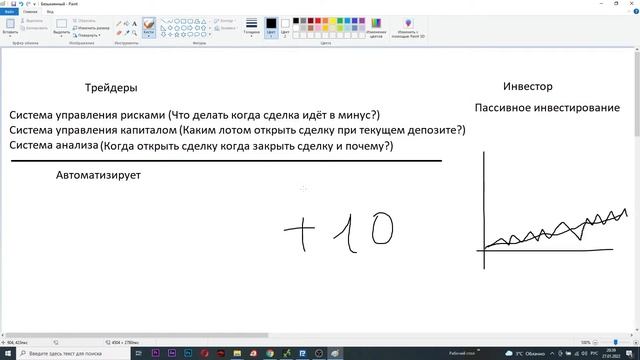
Task: Click the horizontal scrollbar thumb
Action: pyautogui.click(x=137, y=335)
